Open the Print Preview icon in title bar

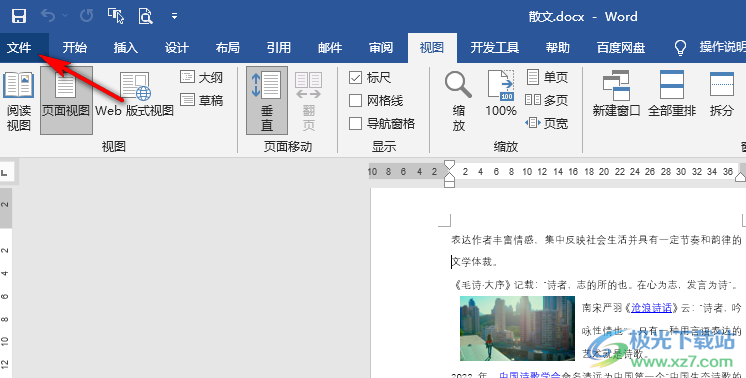(145, 16)
